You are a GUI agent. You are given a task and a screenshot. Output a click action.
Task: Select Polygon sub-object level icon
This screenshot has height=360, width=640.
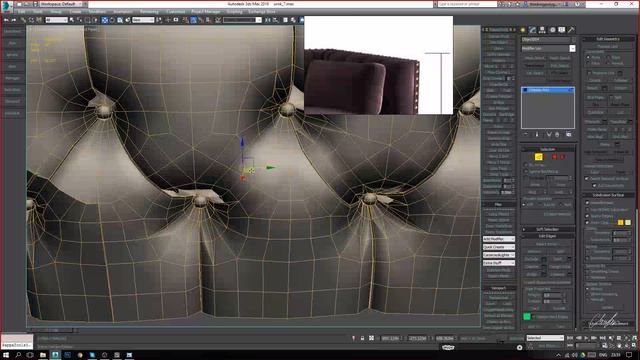554,157
